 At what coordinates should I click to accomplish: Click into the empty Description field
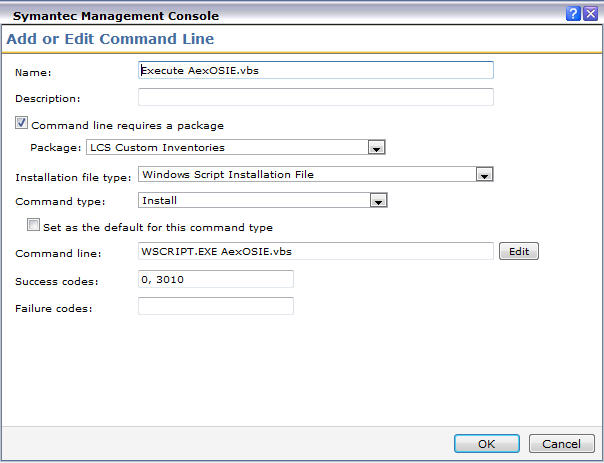click(x=315, y=97)
